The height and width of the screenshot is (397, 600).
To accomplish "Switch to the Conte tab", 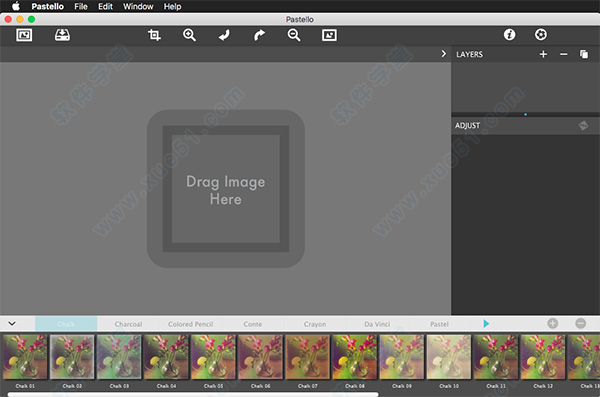I will point(253,324).
